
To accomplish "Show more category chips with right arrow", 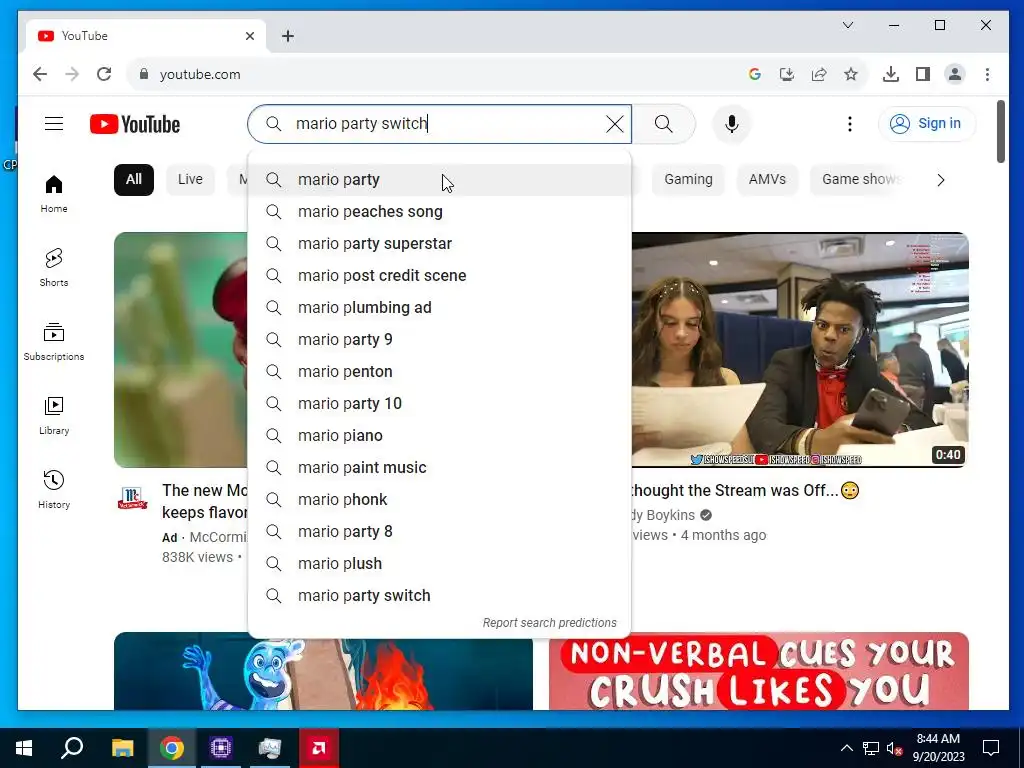I will pos(940,180).
